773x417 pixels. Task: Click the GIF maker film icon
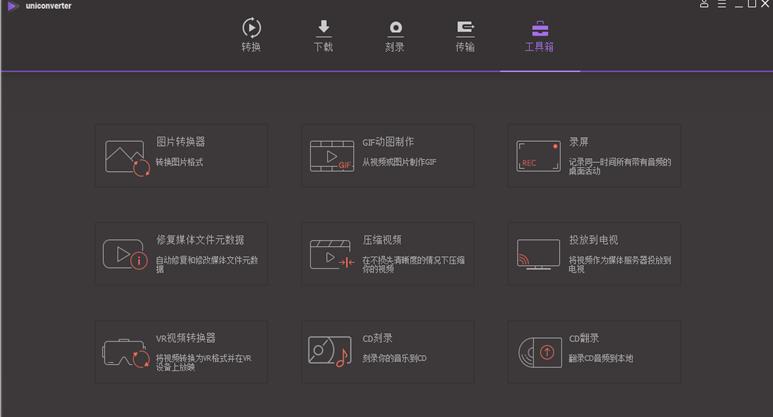pos(332,156)
